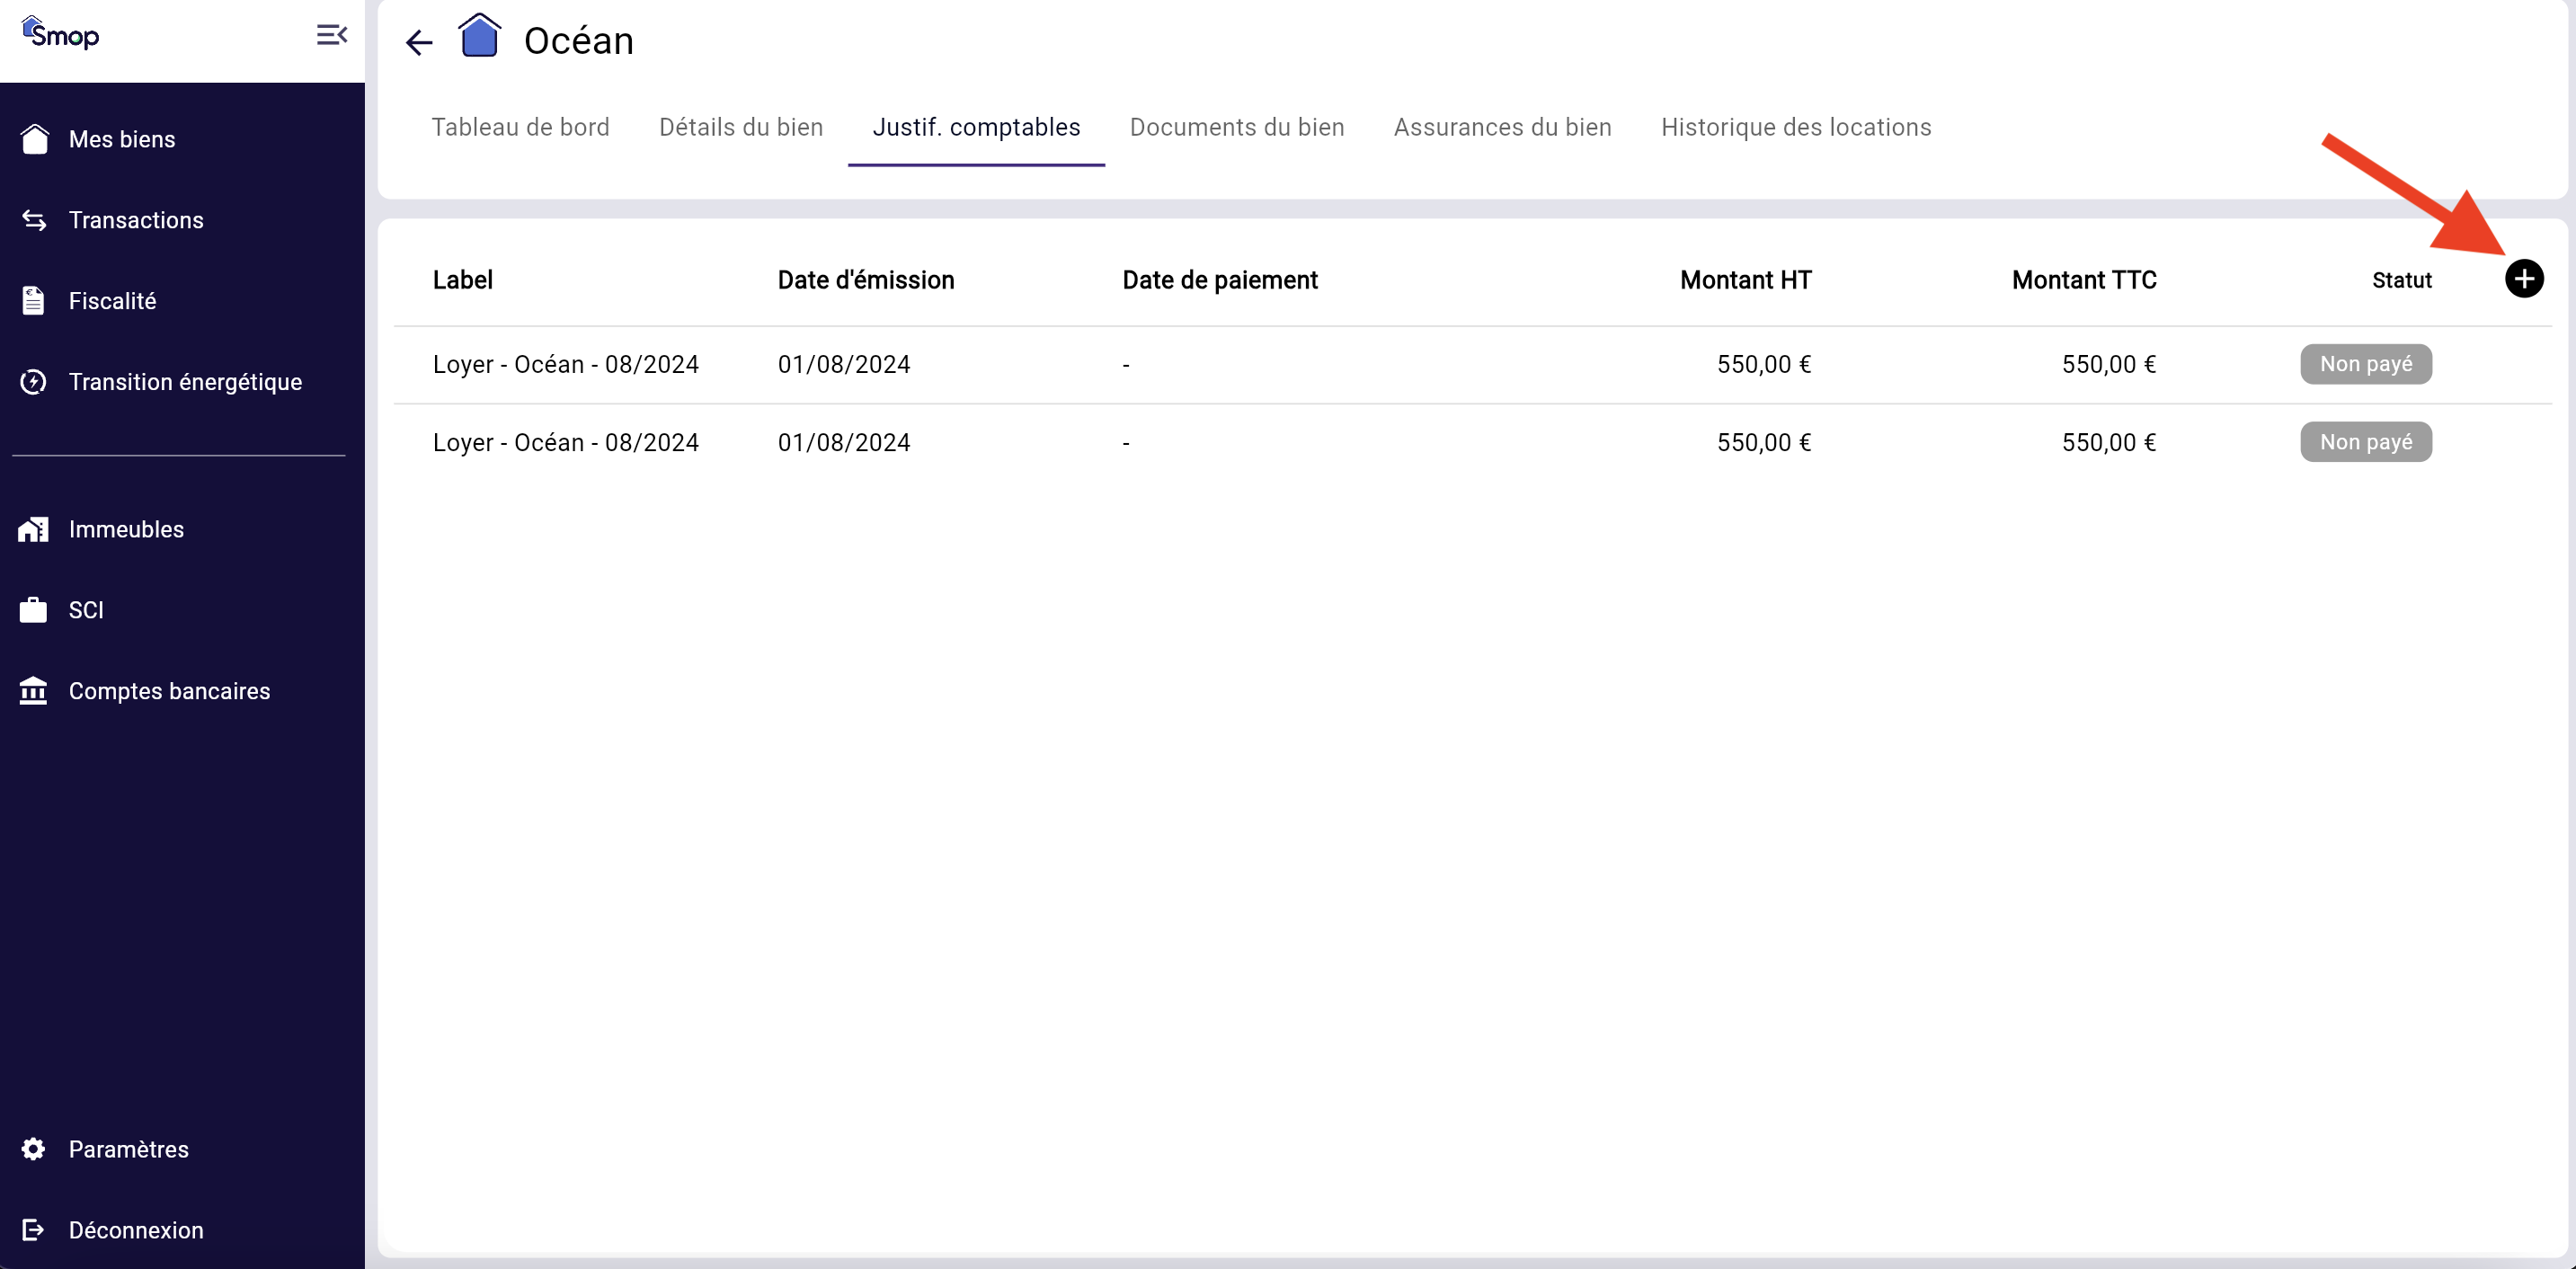Open Mes biens in sidebar

pos(121,139)
